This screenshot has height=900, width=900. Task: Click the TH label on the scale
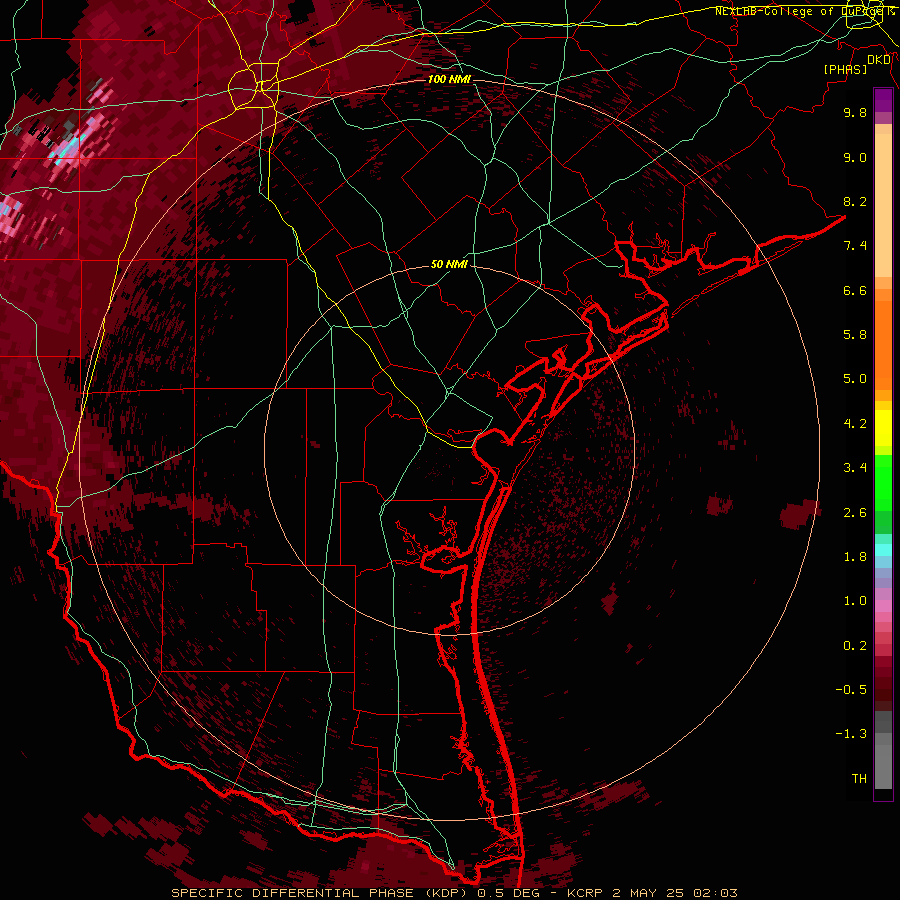859,779
